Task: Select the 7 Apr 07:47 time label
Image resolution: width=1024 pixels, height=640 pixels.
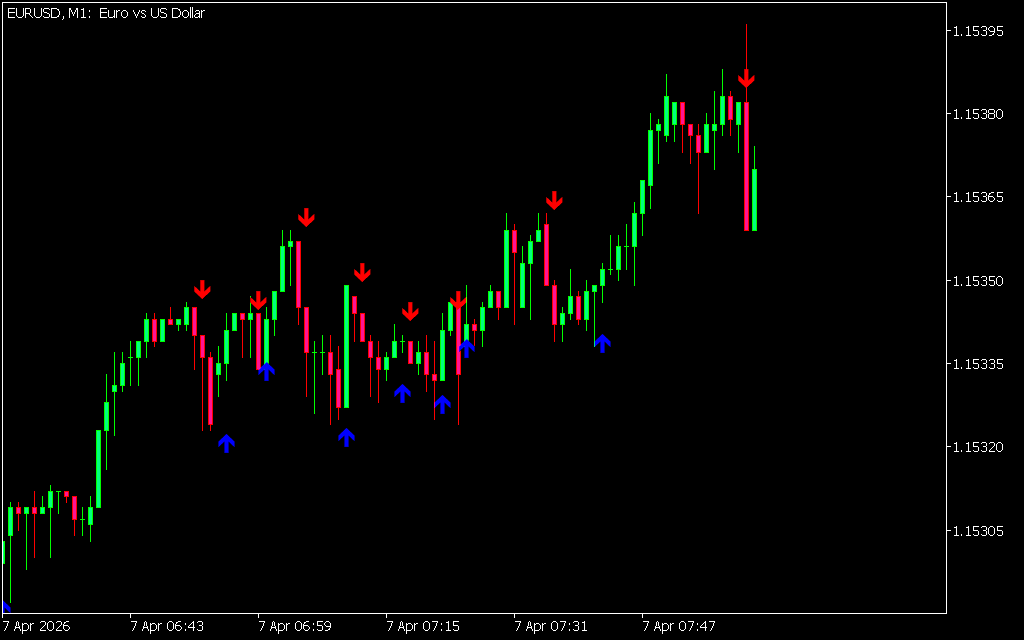Action: click(679, 627)
